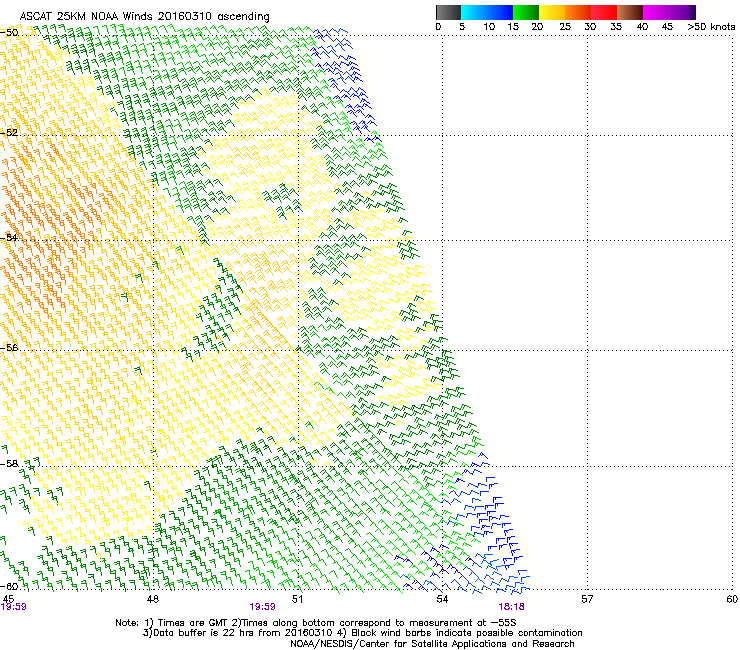Click the gray 0-5 knots color swatch
Image resolution: width=740 pixels, height=650 pixels.
[448, 12]
